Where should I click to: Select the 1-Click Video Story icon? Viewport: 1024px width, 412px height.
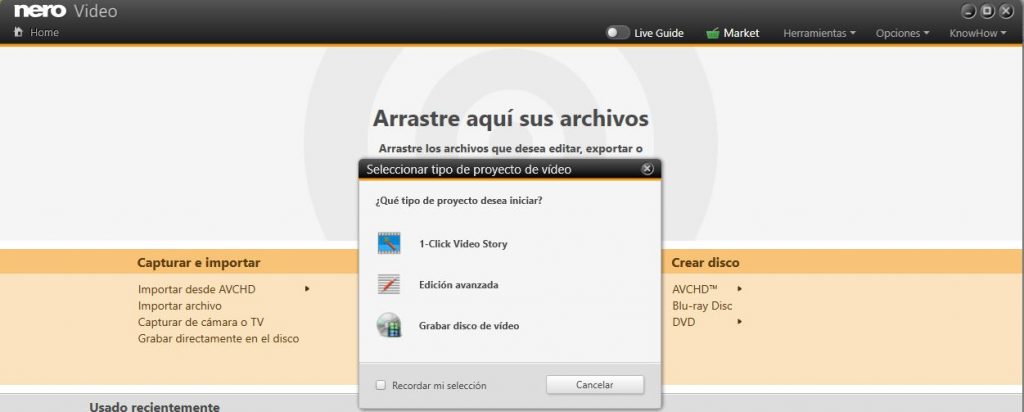(389, 244)
